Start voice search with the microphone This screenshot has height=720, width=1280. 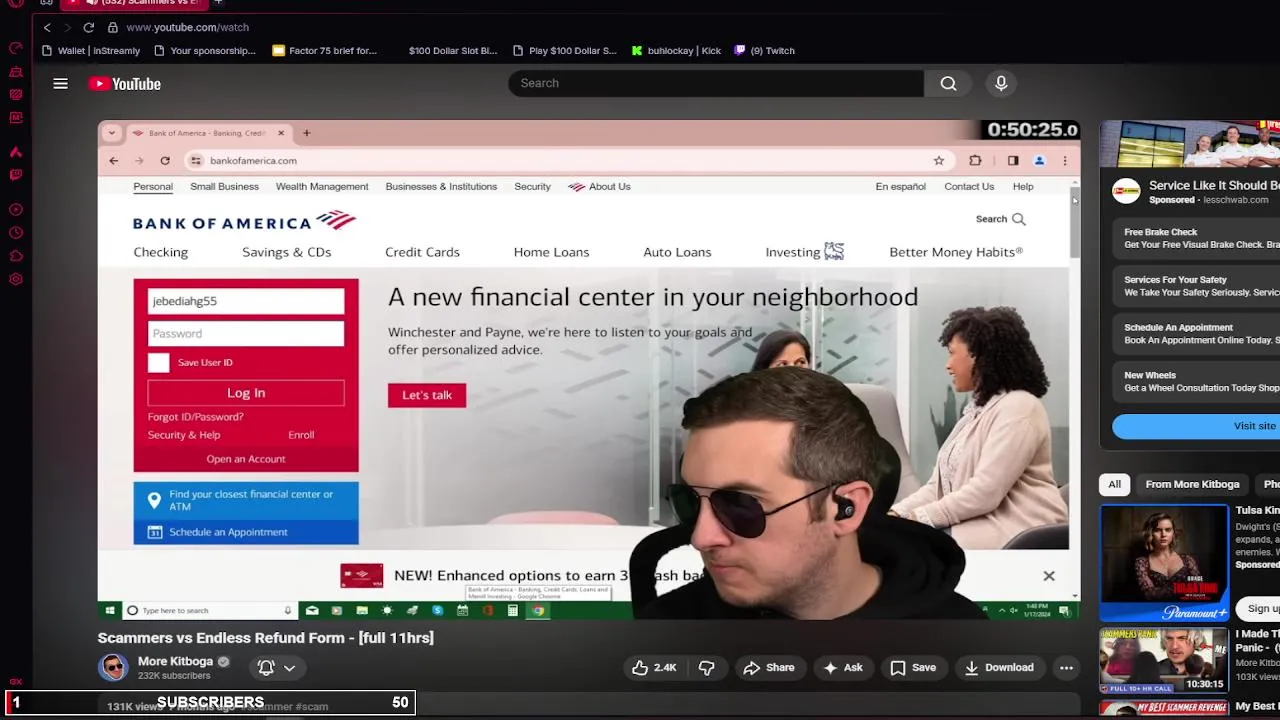coord(1001,83)
